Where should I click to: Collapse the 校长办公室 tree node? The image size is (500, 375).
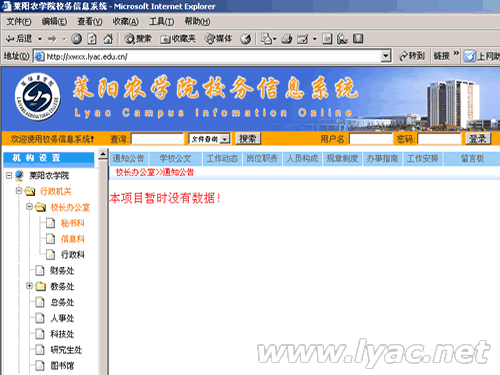pos(29,207)
